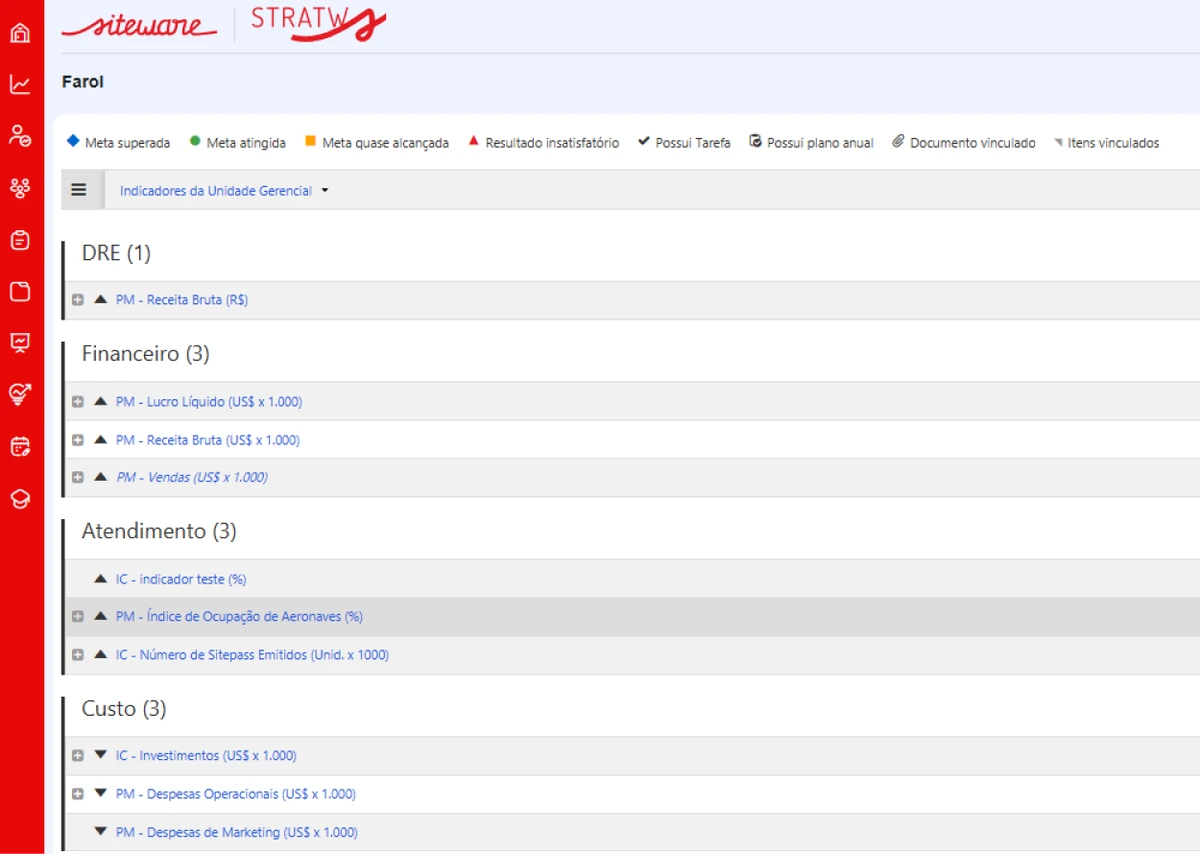Image resolution: width=1200 pixels, height=854 pixels.
Task: Open the PM - Despesas de Marketing link
Action: pos(237,832)
